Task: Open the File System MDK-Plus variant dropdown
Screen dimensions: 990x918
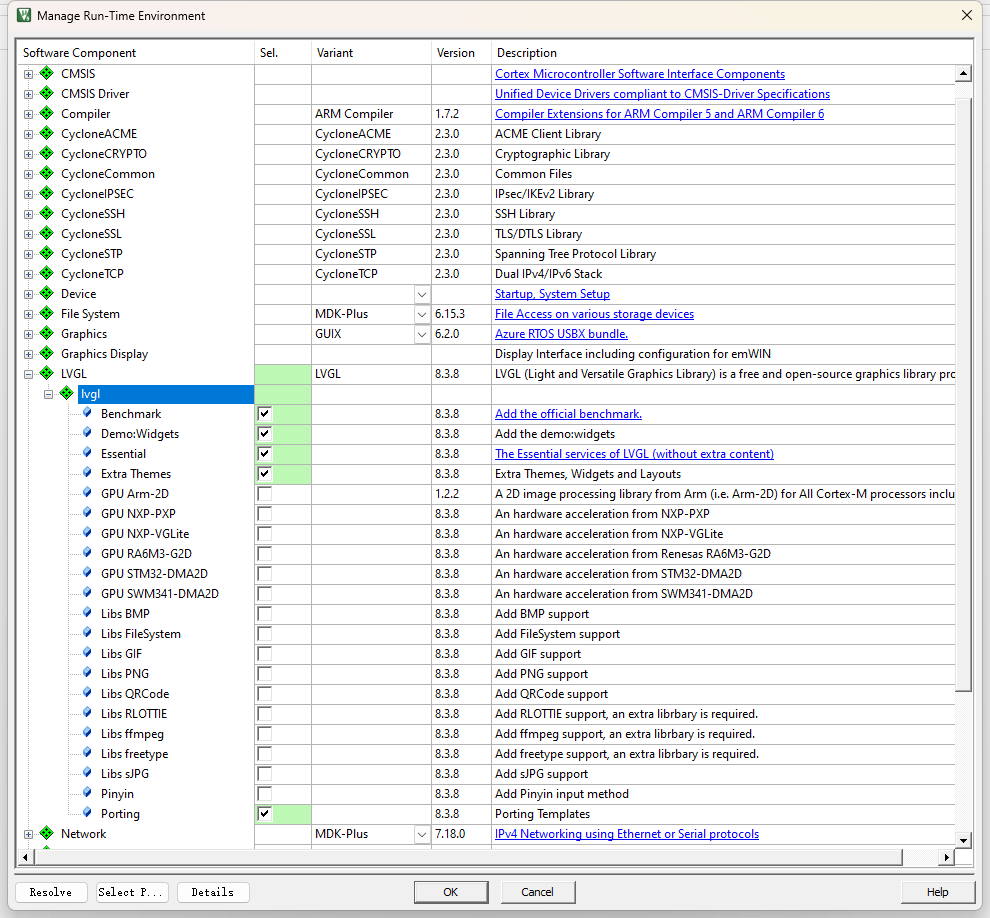Action: click(x=422, y=314)
